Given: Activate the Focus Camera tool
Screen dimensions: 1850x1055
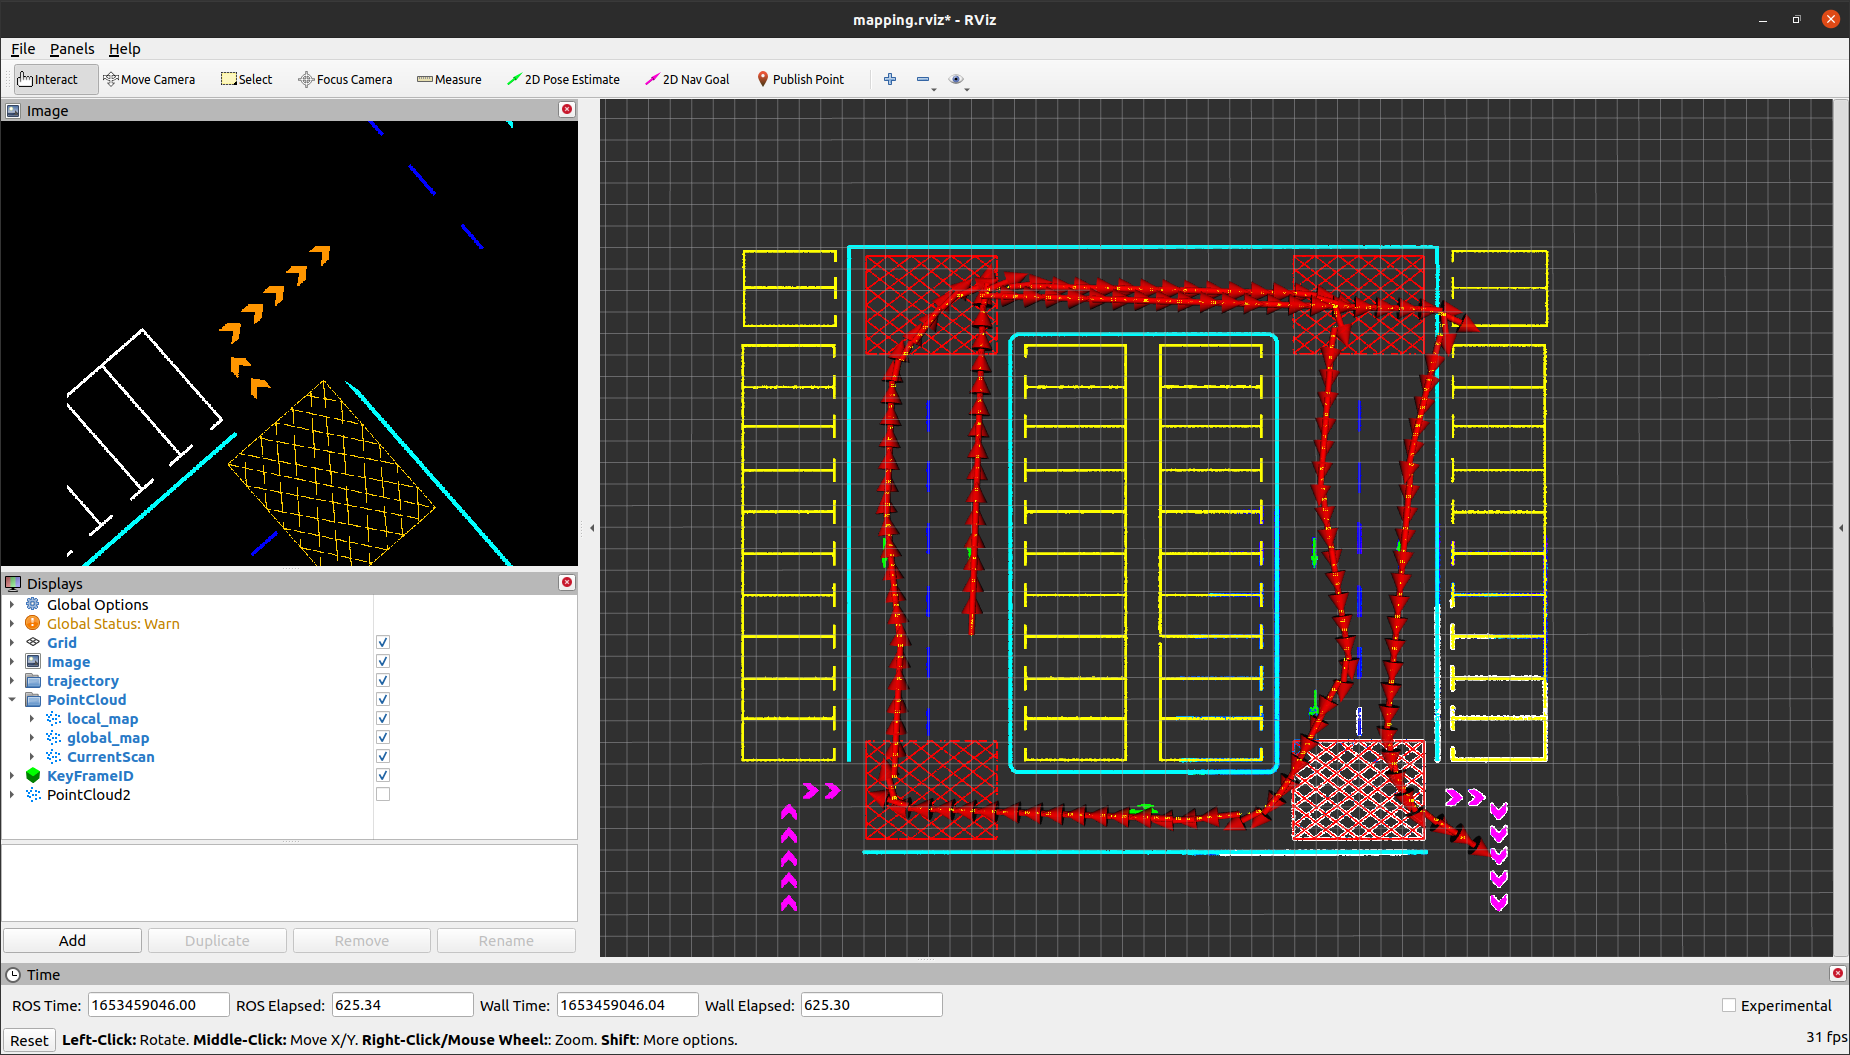Looking at the screenshot, I should [345, 79].
